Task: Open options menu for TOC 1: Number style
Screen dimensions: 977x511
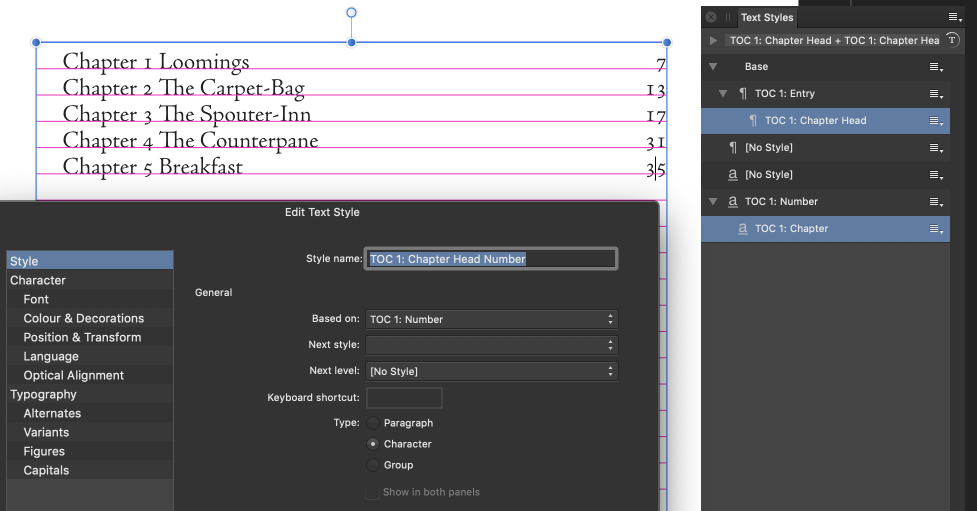Action: [x=936, y=202]
